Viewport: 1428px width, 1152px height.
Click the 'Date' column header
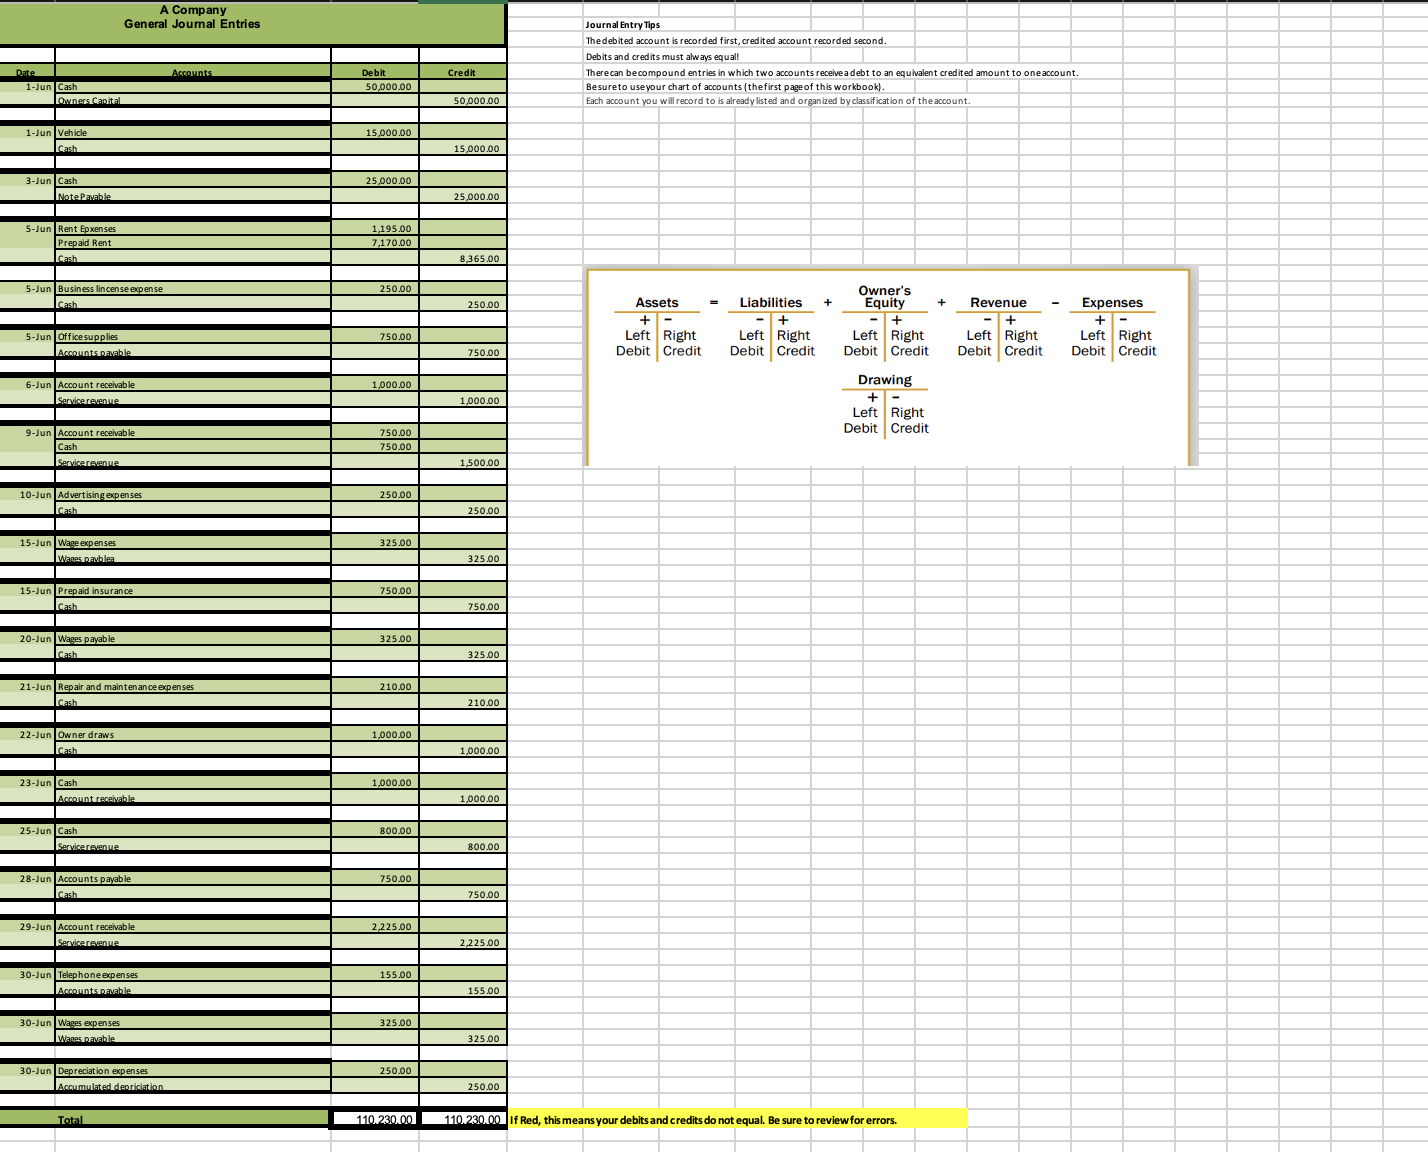coord(27,73)
